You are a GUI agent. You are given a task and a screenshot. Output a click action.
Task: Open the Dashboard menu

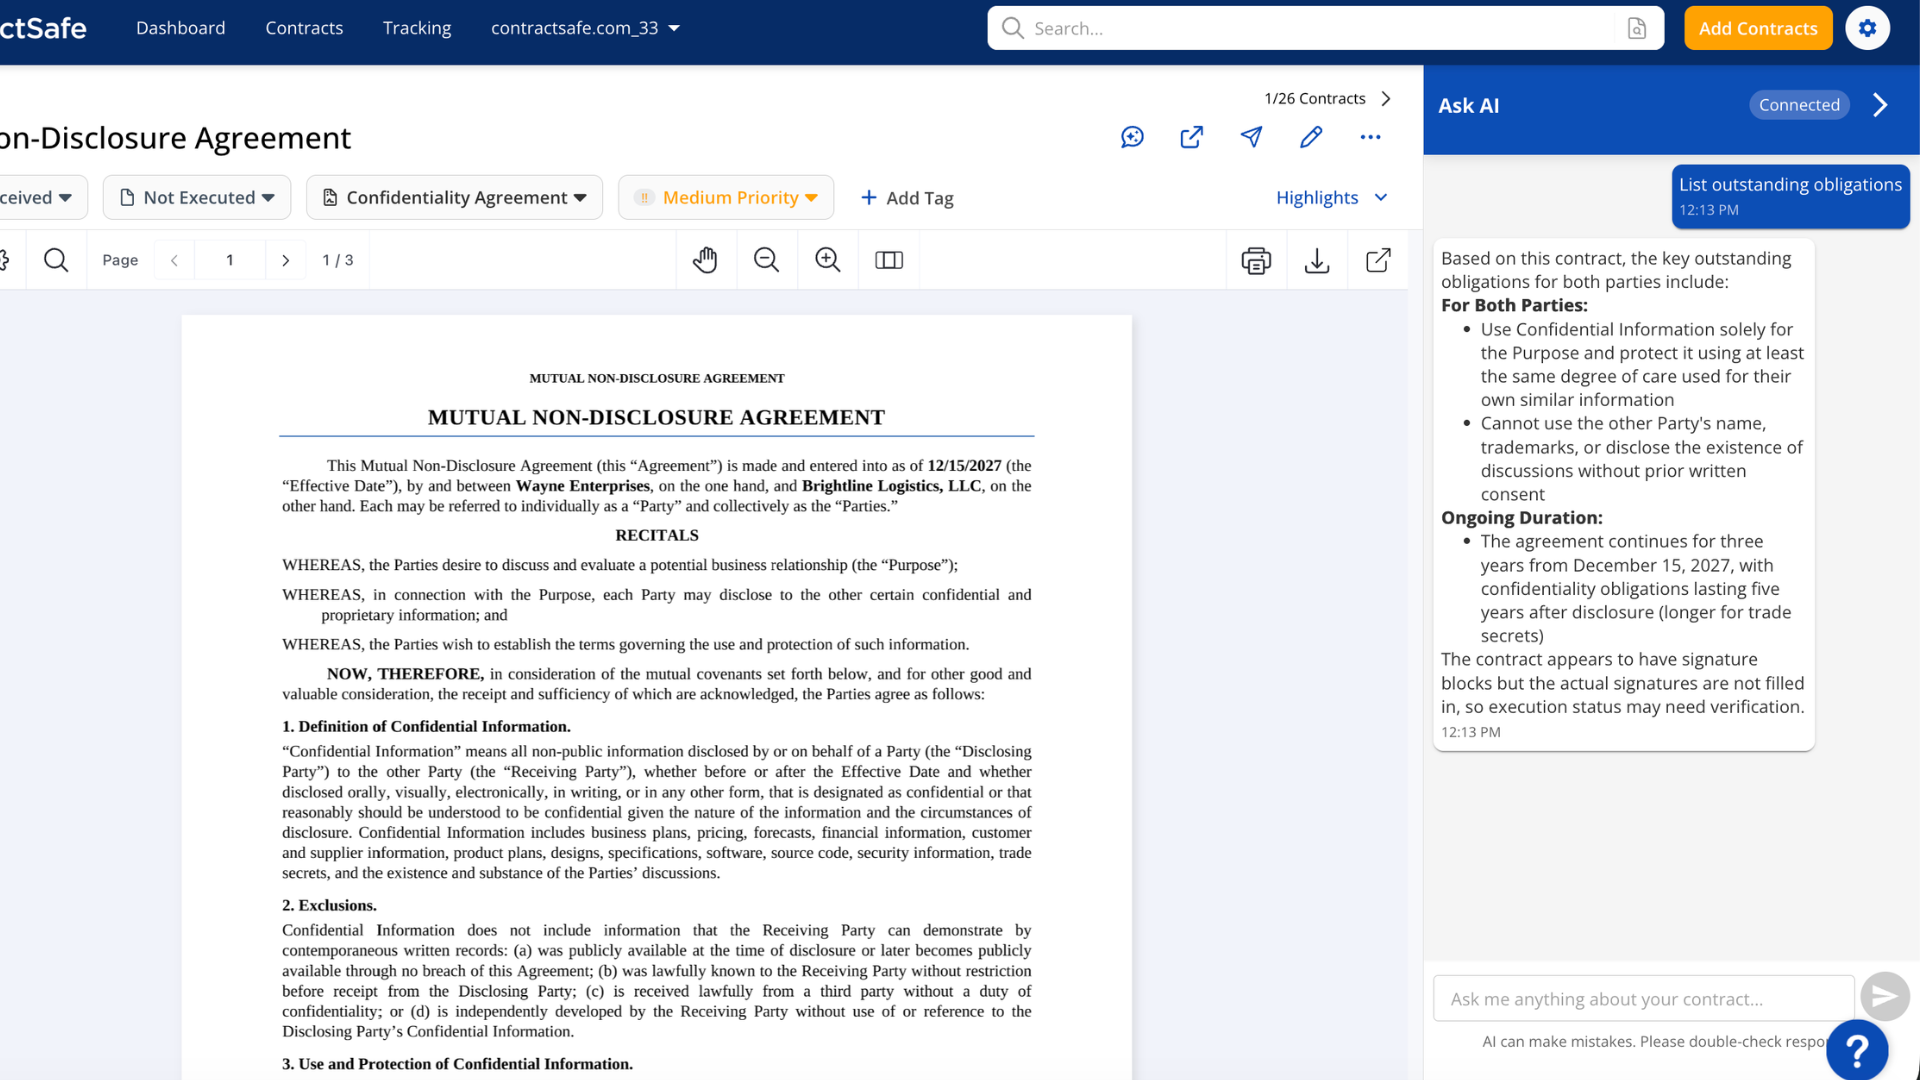click(x=180, y=28)
